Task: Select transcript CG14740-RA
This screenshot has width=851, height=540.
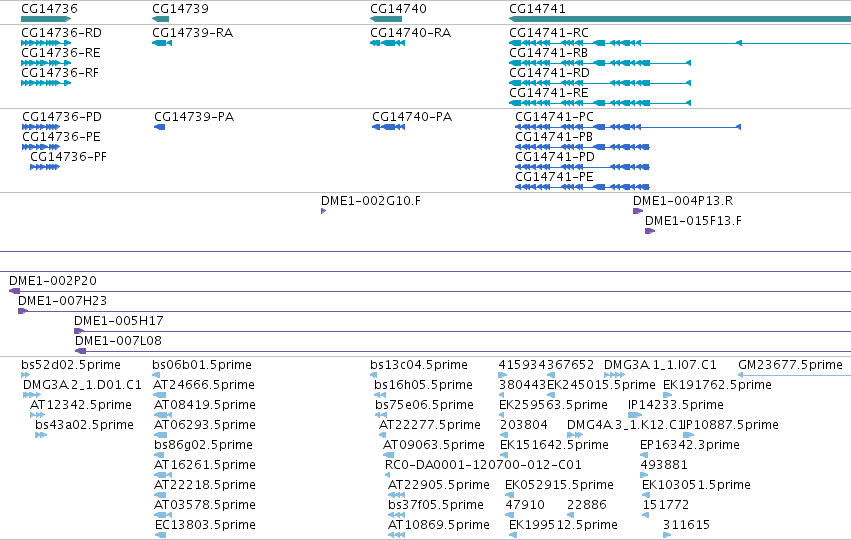Action: (x=411, y=33)
